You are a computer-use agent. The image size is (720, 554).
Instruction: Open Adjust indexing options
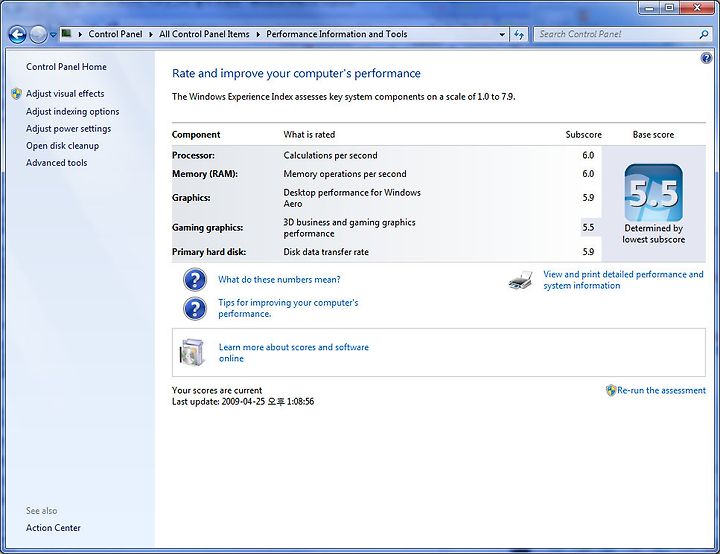tap(73, 112)
